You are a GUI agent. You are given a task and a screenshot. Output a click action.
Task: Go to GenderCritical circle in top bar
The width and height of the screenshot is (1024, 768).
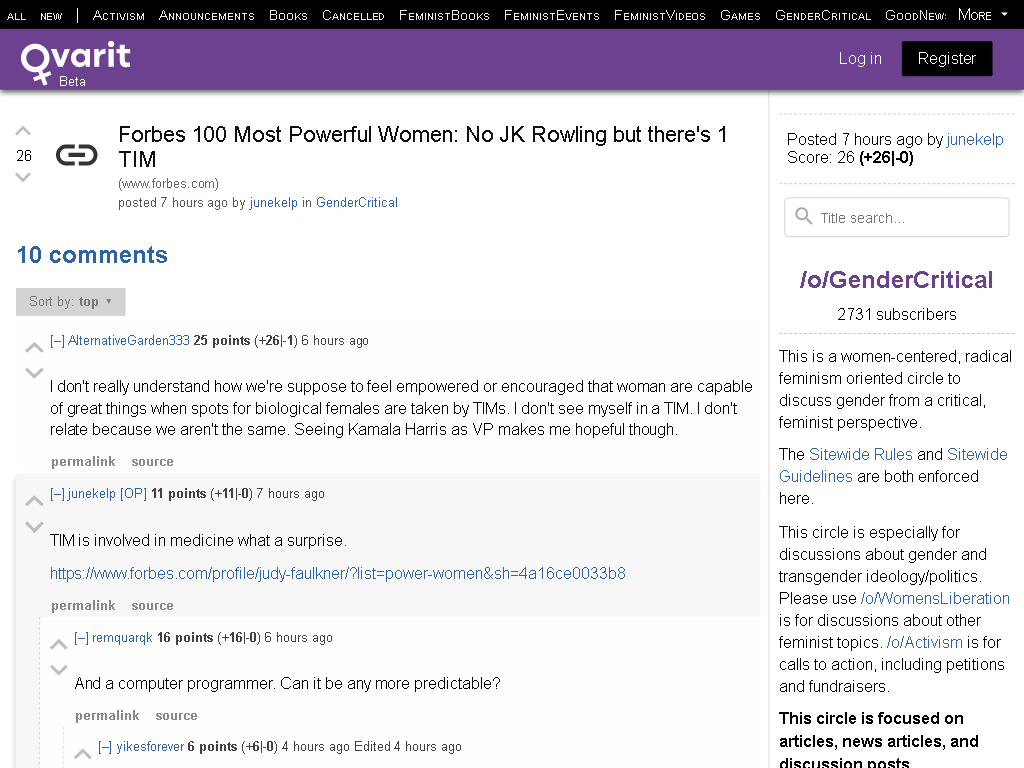coord(823,15)
